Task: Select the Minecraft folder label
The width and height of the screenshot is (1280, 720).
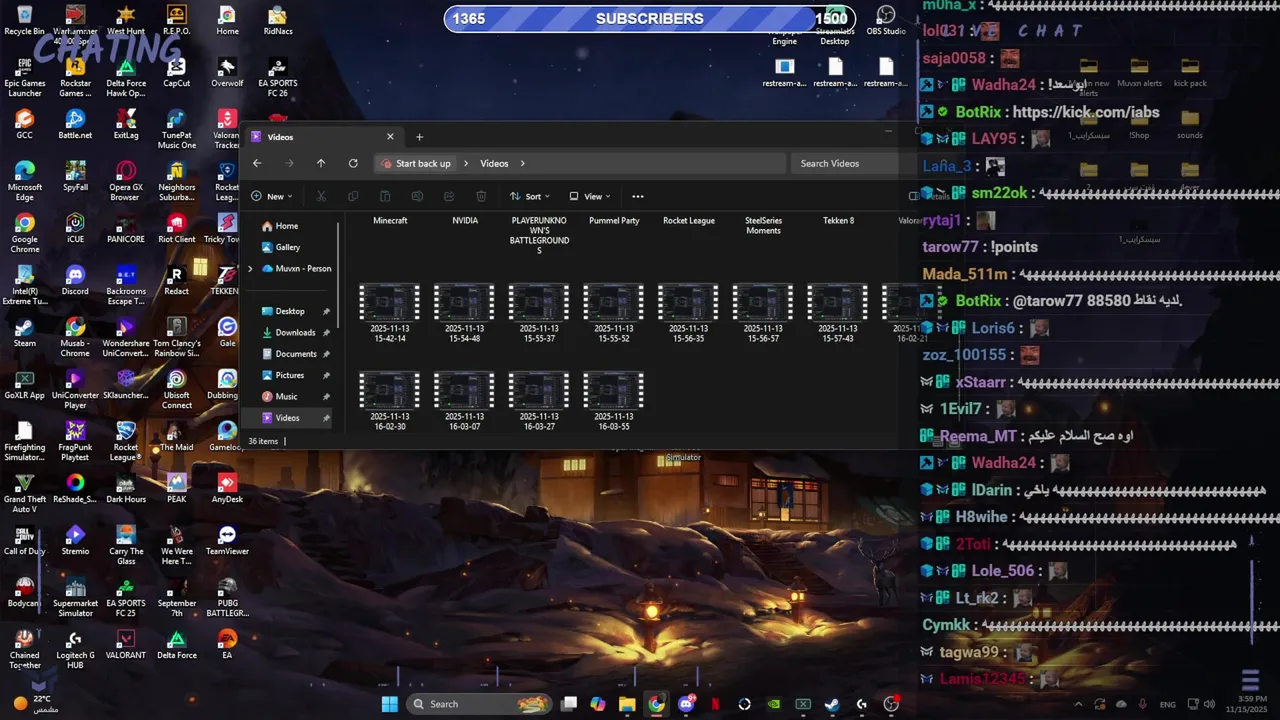Action: click(x=390, y=220)
